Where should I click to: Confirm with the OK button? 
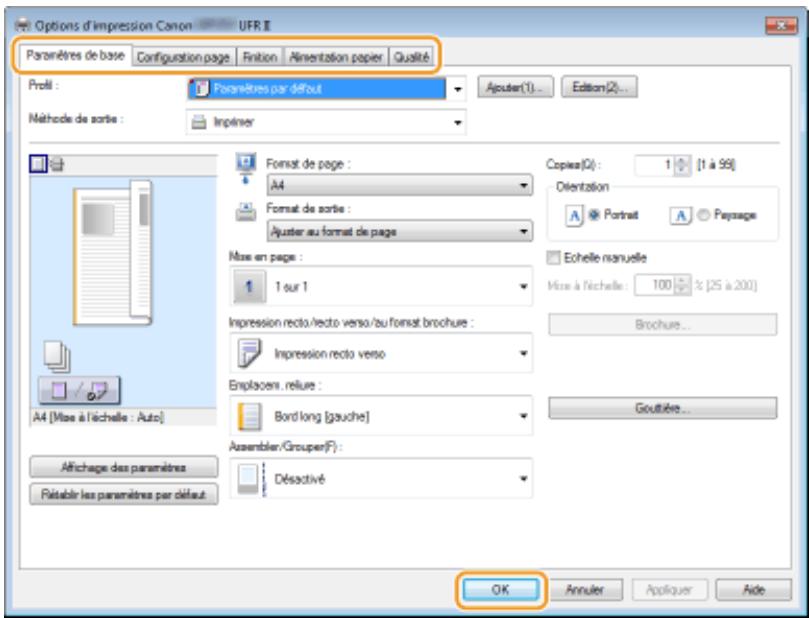tap(500, 590)
